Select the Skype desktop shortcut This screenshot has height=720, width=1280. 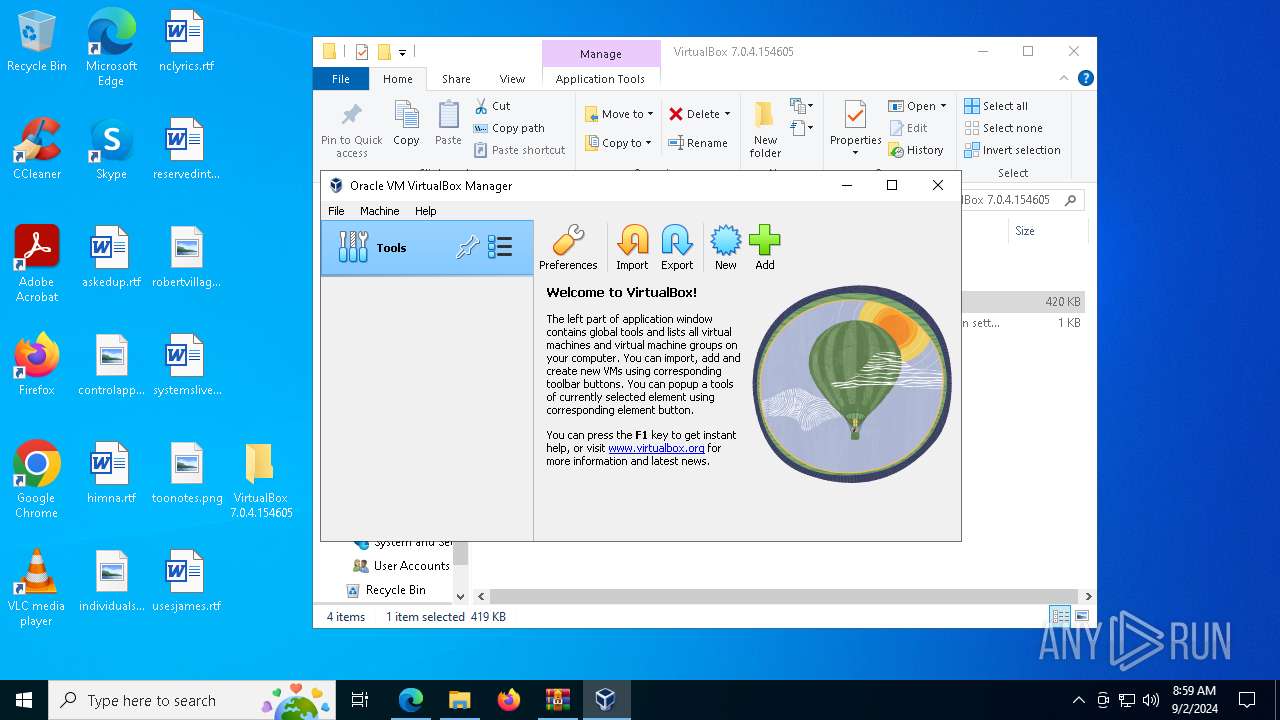click(111, 149)
